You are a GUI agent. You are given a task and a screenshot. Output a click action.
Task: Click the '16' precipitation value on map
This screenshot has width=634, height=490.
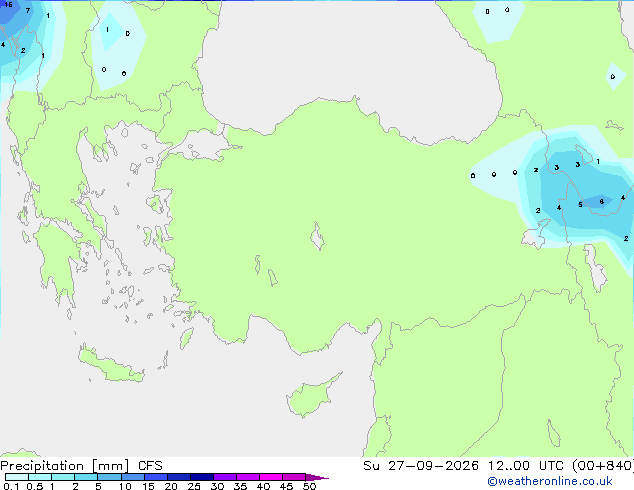[8, 5]
